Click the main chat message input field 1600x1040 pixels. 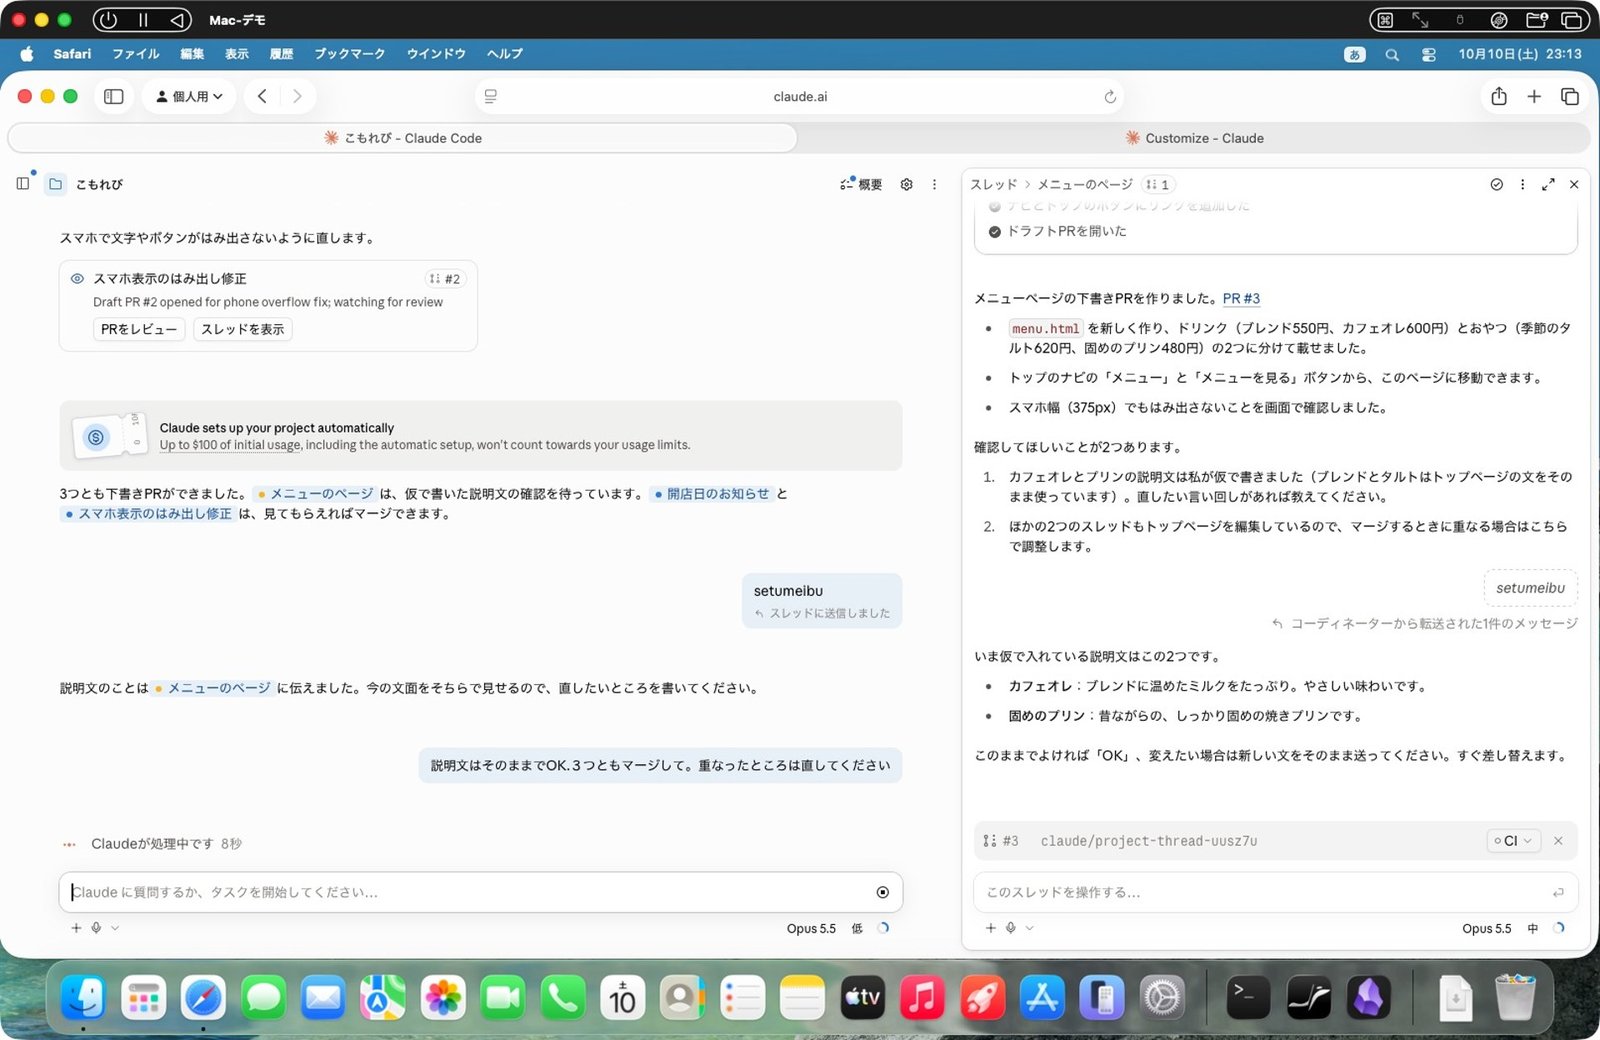point(481,892)
